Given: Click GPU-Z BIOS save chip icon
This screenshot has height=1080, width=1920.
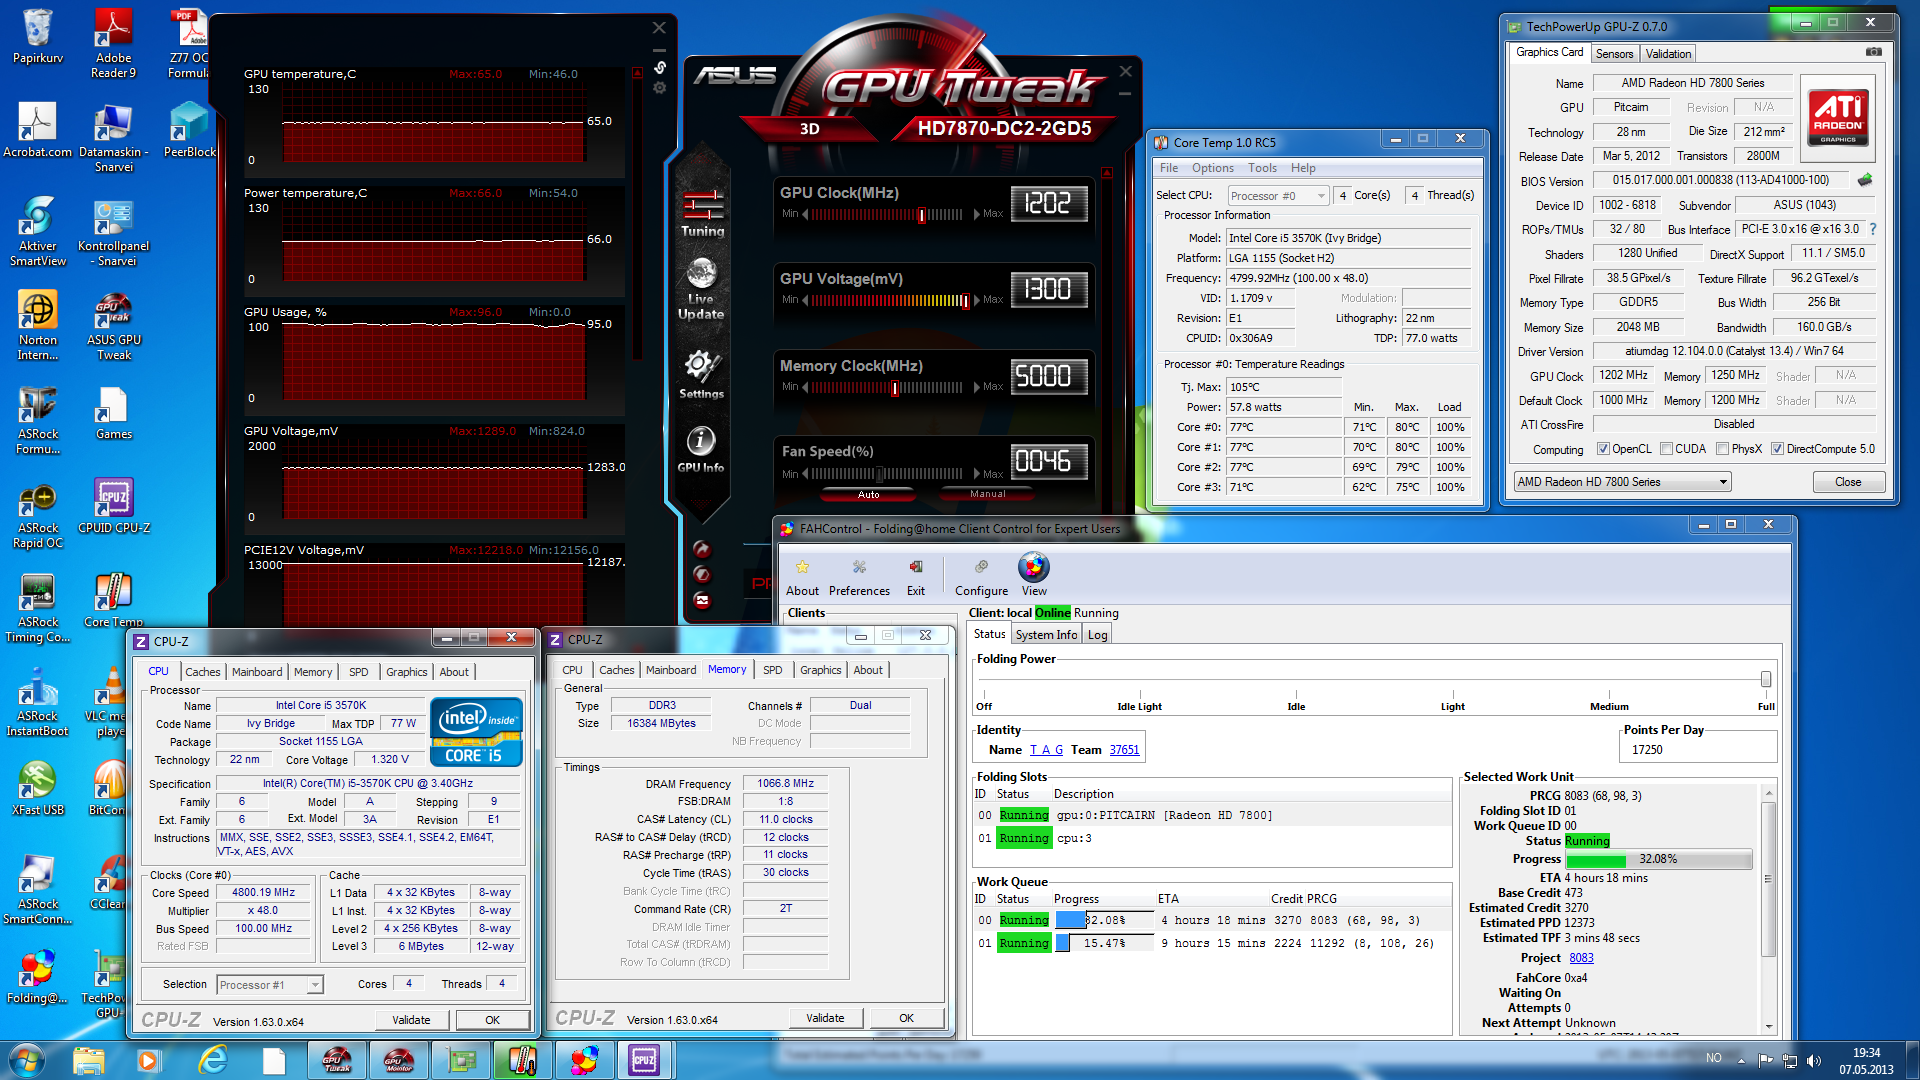Looking at the screenshot, I should (x=1865, y=181).
